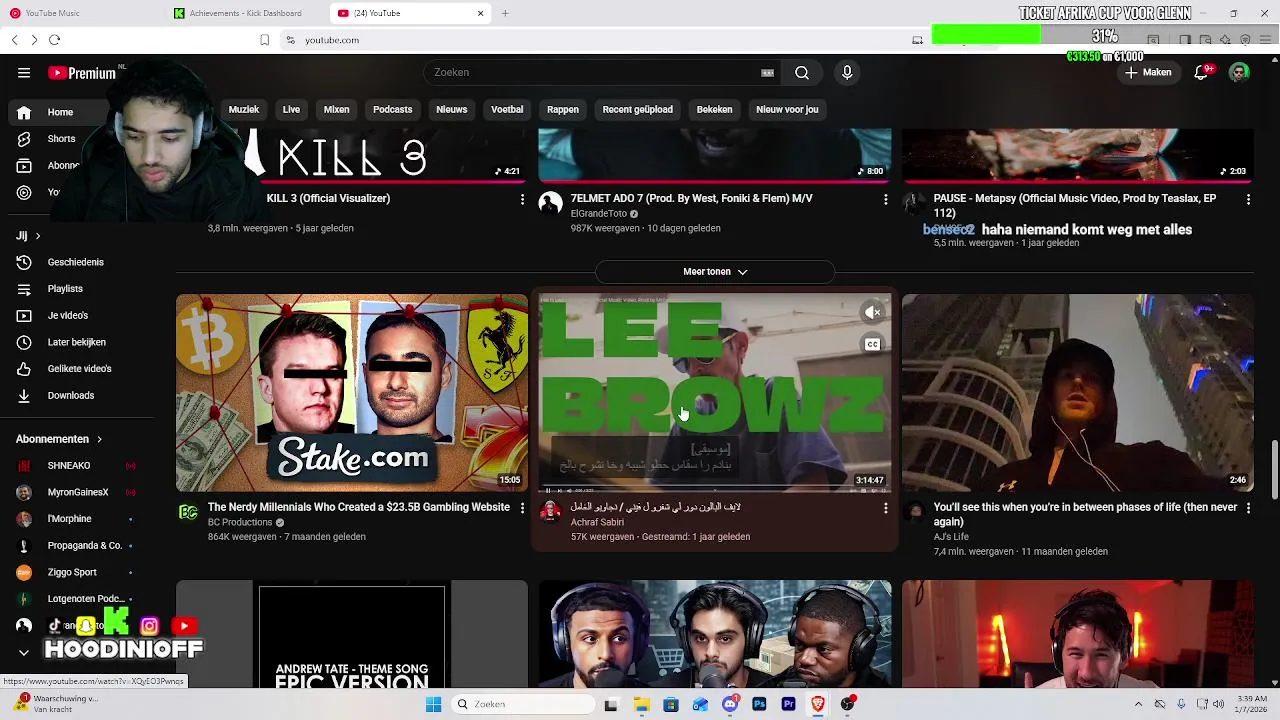Switch to the YouTube Music browser tab

(80, 13)
